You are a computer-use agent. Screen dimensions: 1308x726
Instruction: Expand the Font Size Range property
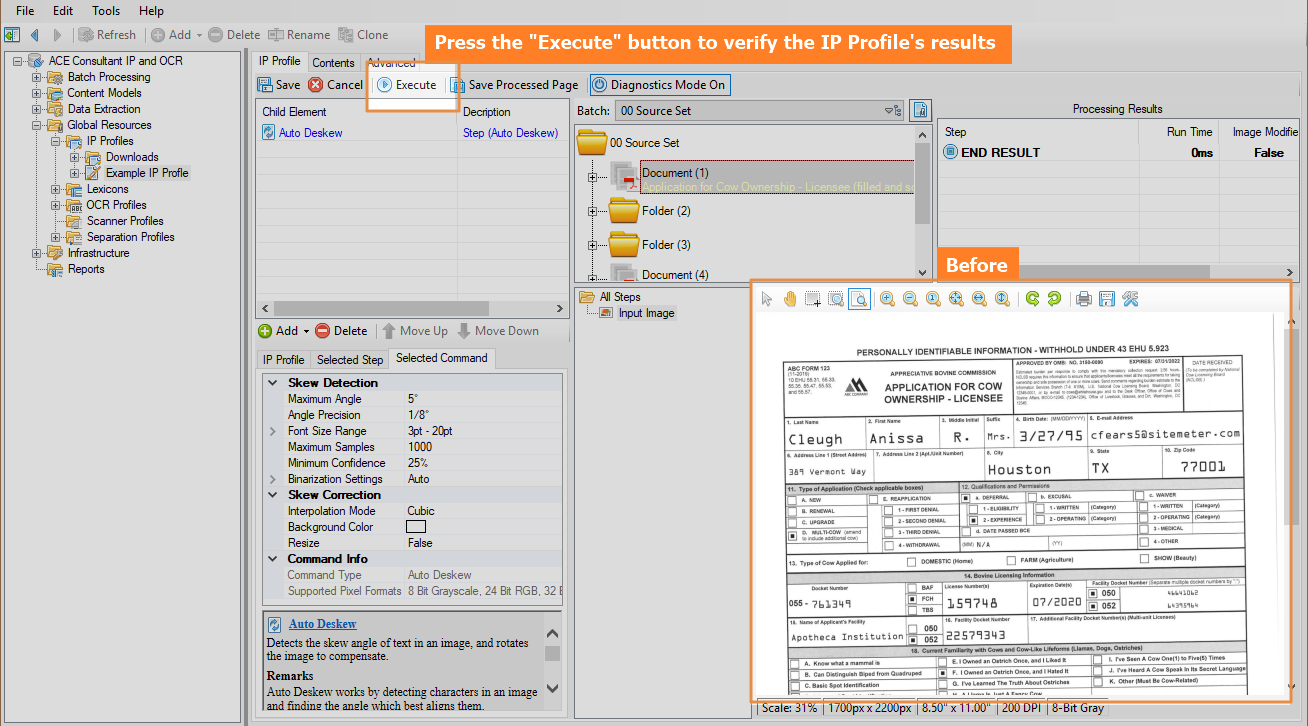[273, 431]
